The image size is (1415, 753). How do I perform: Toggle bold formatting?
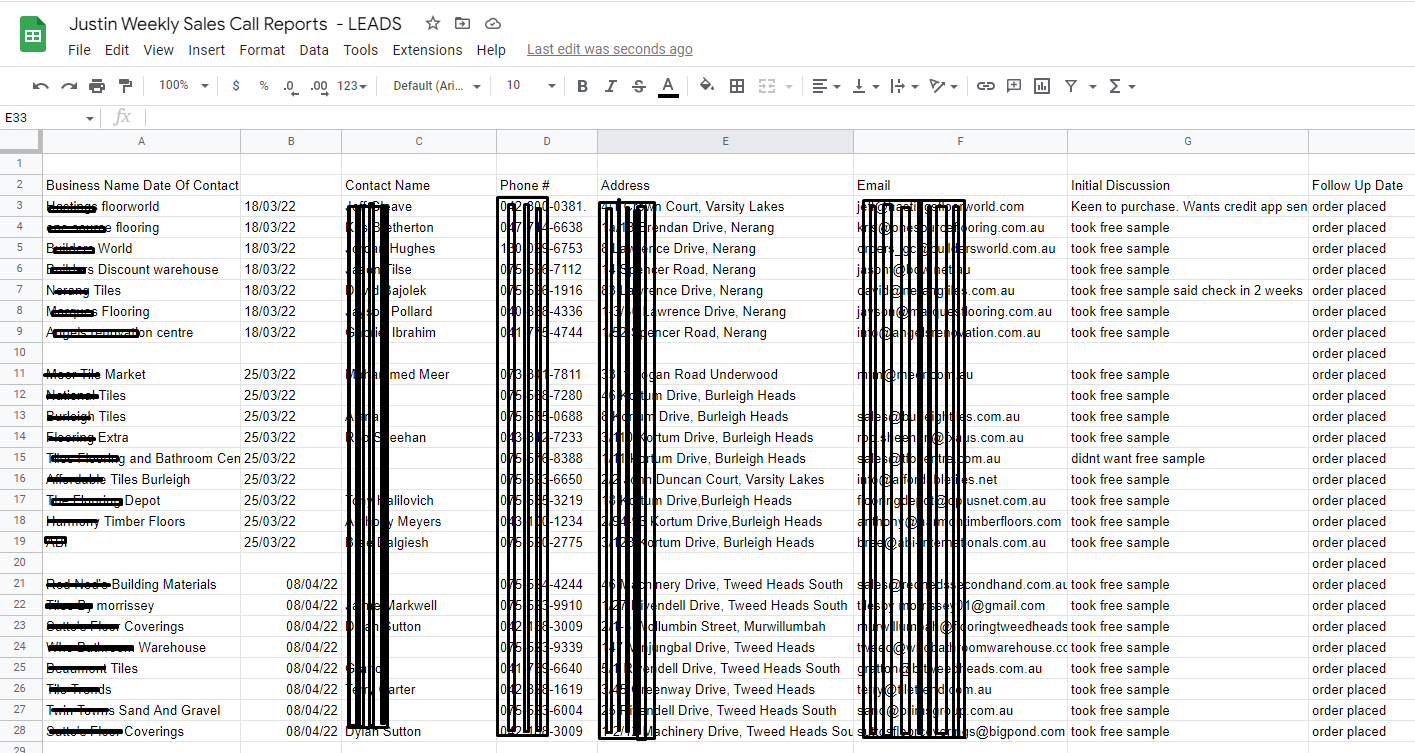tap(583, 86)
